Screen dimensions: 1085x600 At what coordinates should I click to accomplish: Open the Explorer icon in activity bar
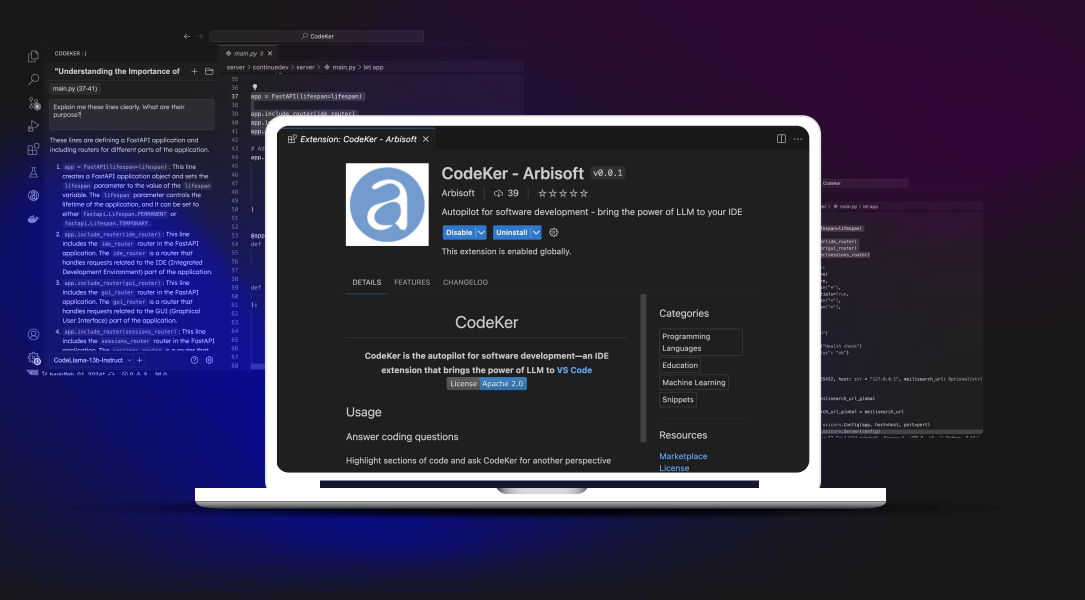pyautogui.click(x=33, y=56)
